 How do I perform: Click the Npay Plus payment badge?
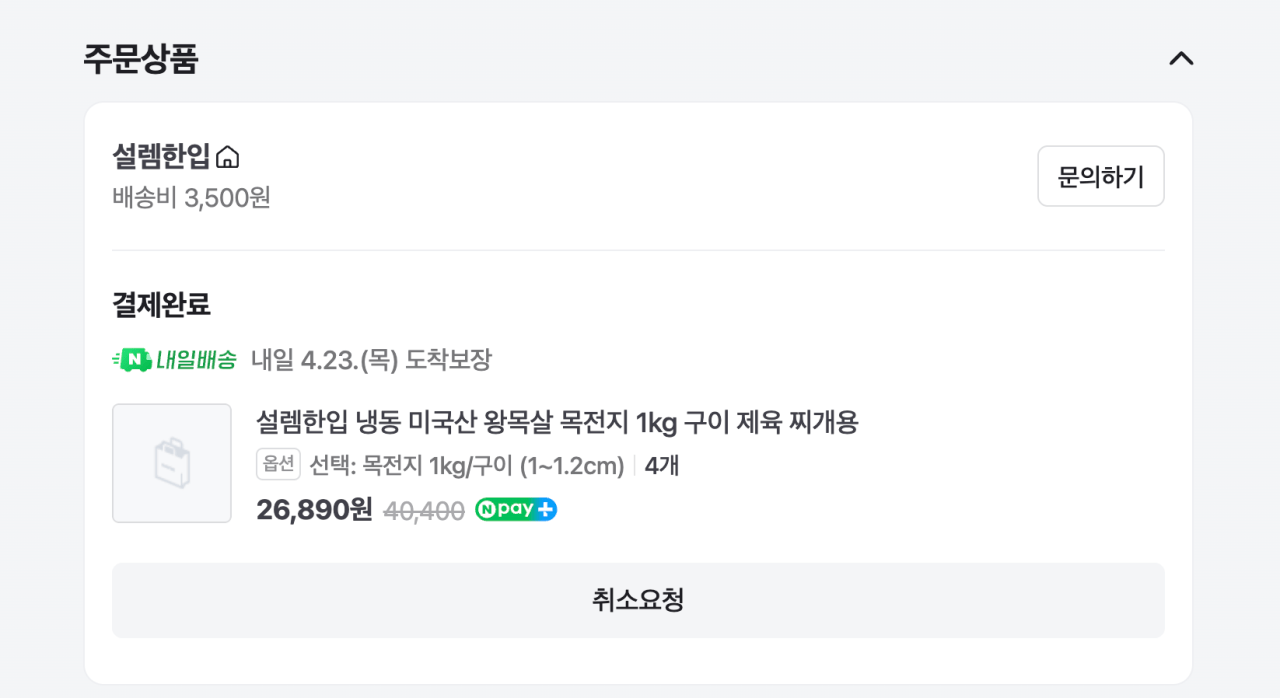515,510
